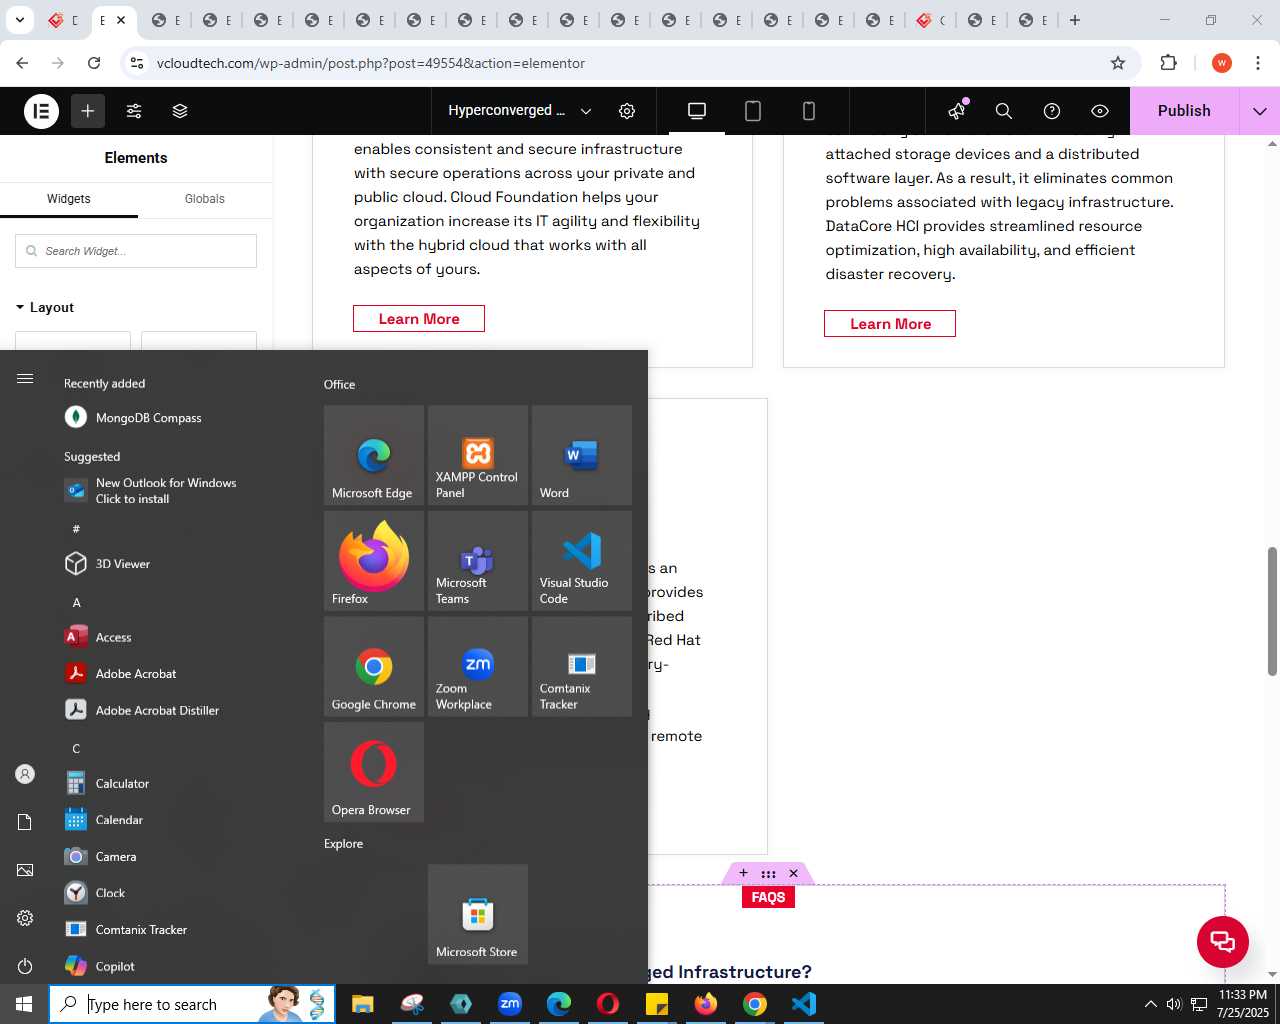Click the FAQS section label
Image resolution: width=1280 pixels, height=1024 pixels.
click(x=768, y=897)
